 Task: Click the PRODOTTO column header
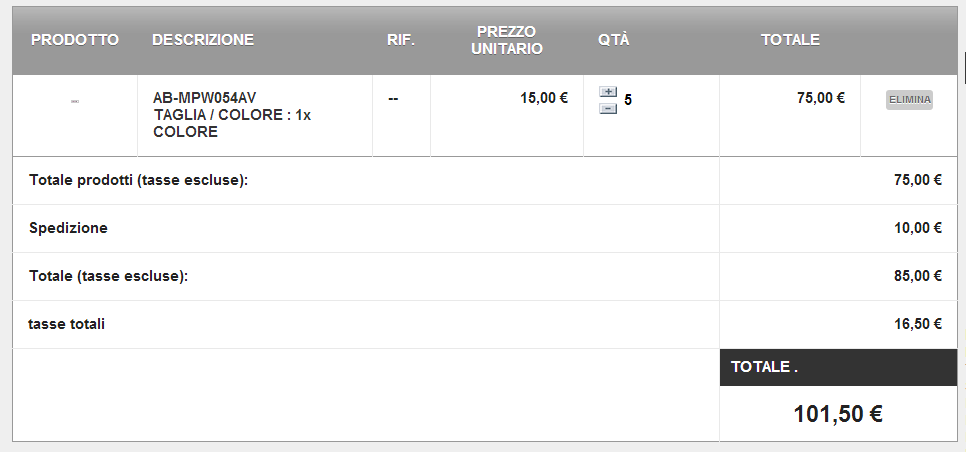click(x=75, y=40)
